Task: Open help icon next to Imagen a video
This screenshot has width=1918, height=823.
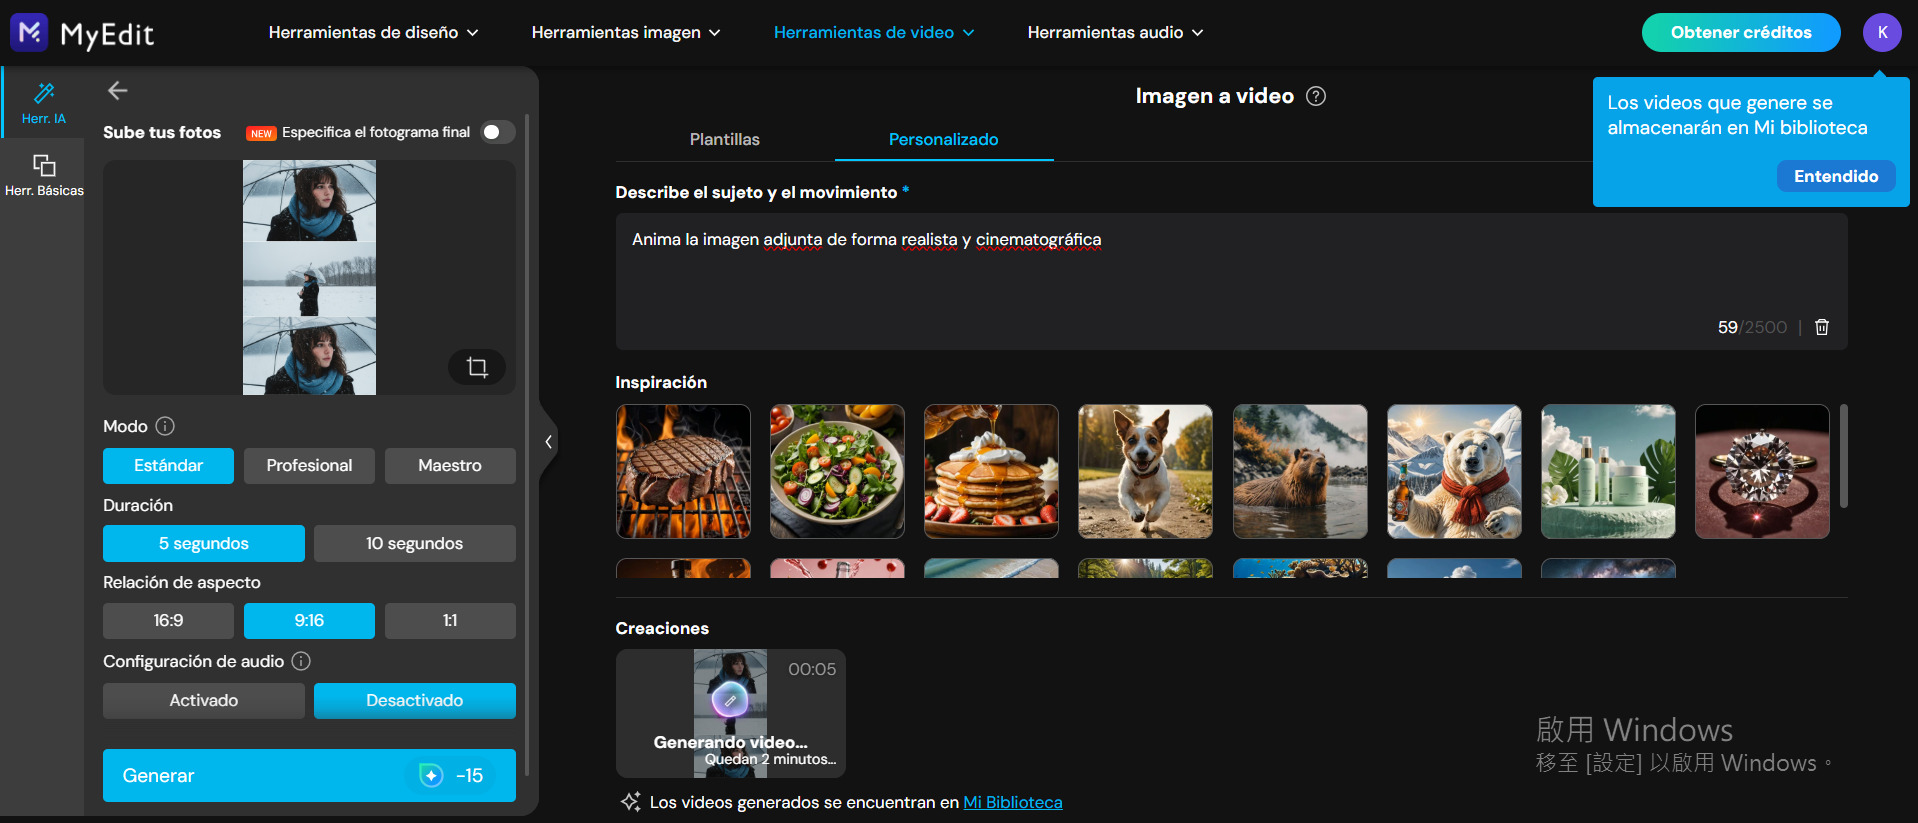Action: pyautogui.click(x=1316, y=96)
